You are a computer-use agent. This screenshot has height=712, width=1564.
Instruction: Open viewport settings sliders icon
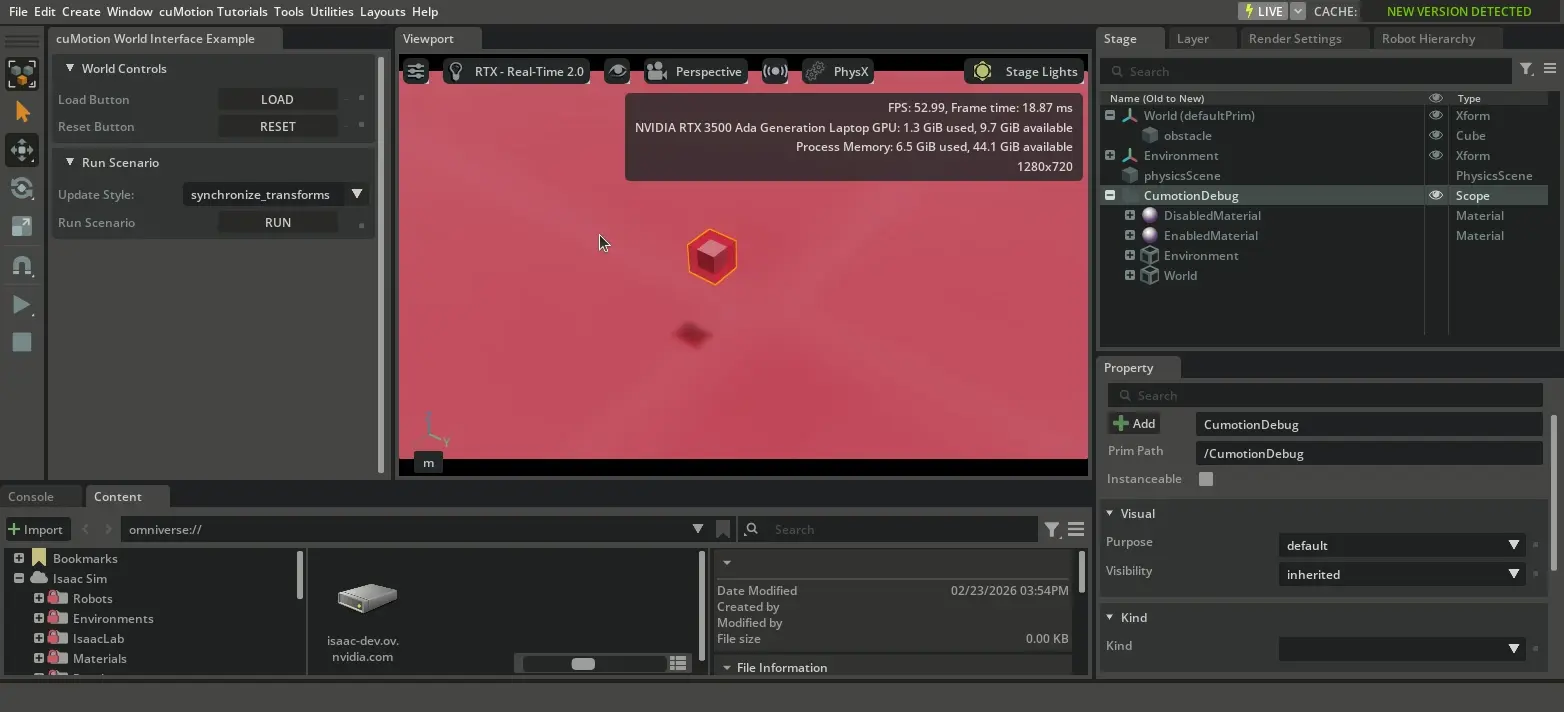416,71
